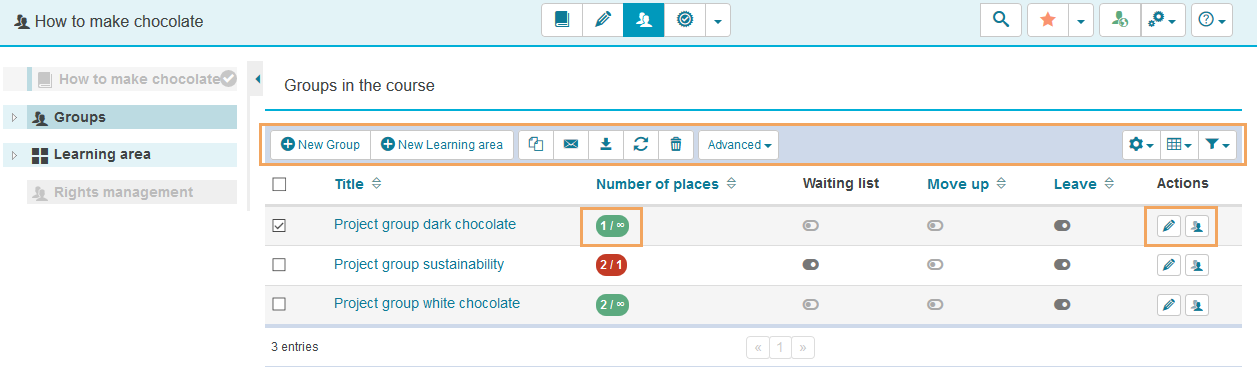Open the filter funnel dropdown
Viewport: 1257px width, 371px height.
click(1217, 145)
